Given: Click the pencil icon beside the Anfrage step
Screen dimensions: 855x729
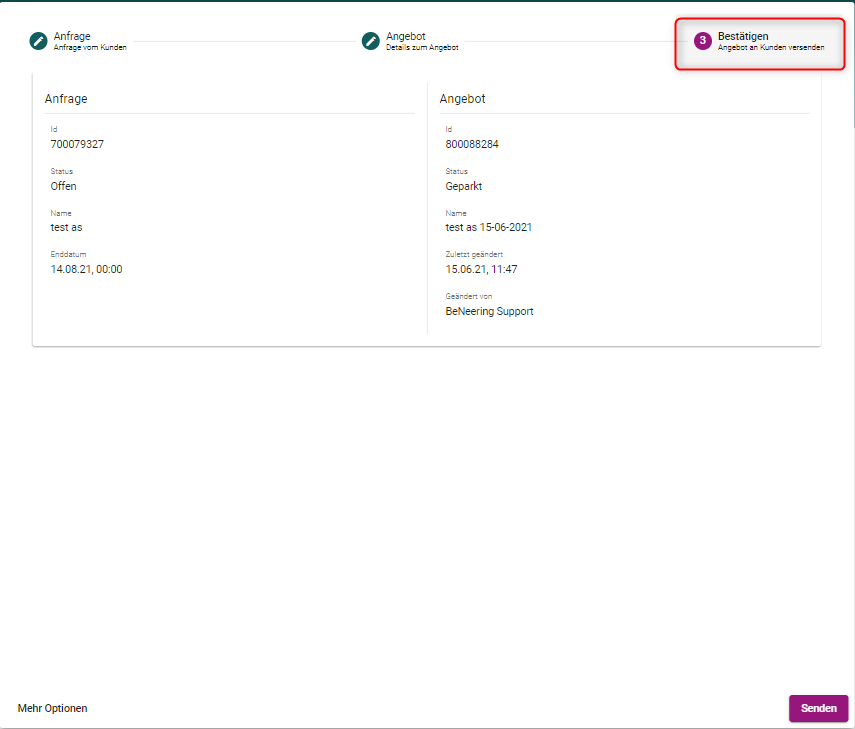Looking at the screenshot, I should tap(39, 41).
